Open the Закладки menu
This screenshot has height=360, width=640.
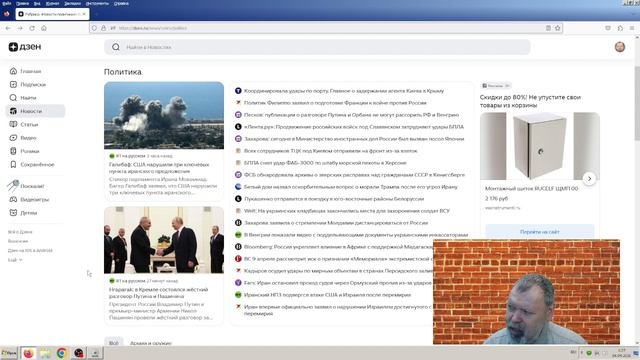(x=72, y=3)
